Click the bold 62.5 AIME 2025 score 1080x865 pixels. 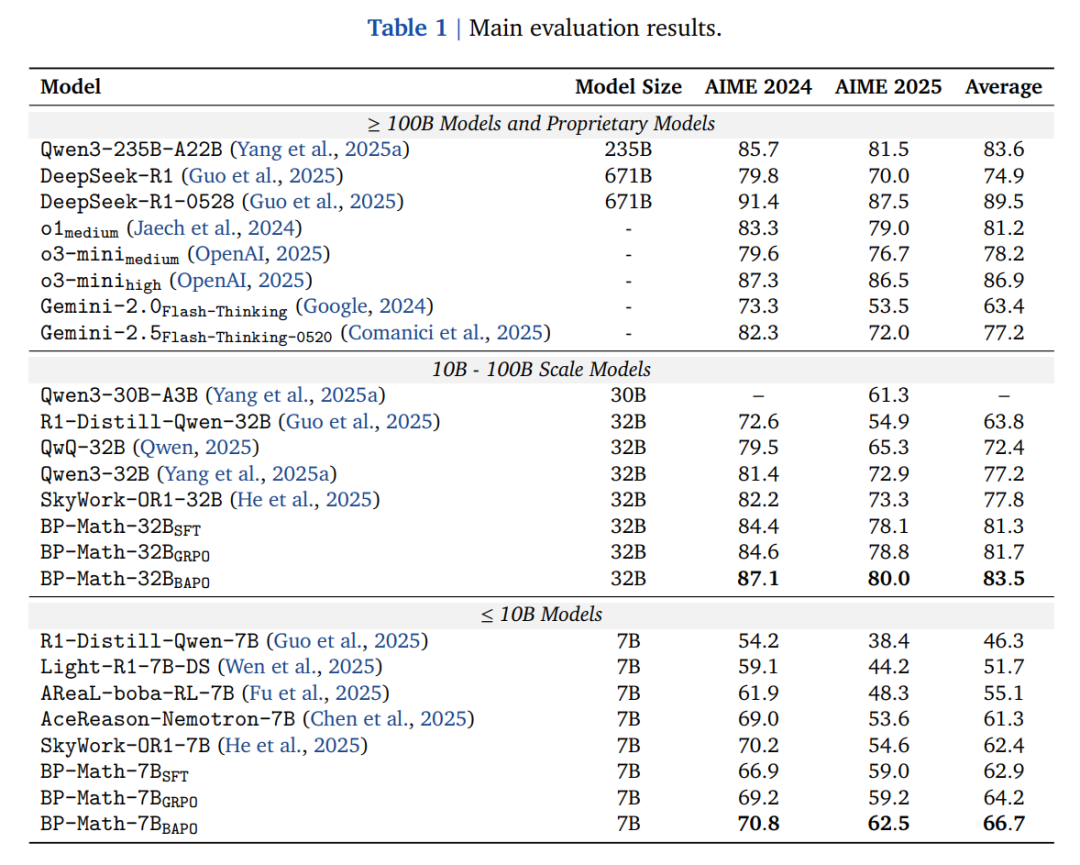click(x=889, y=824)
